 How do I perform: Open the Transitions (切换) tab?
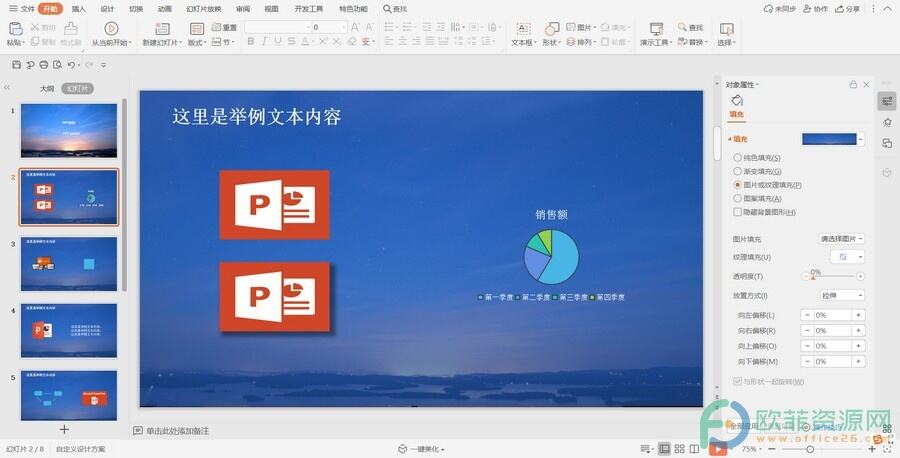[136, 9]
